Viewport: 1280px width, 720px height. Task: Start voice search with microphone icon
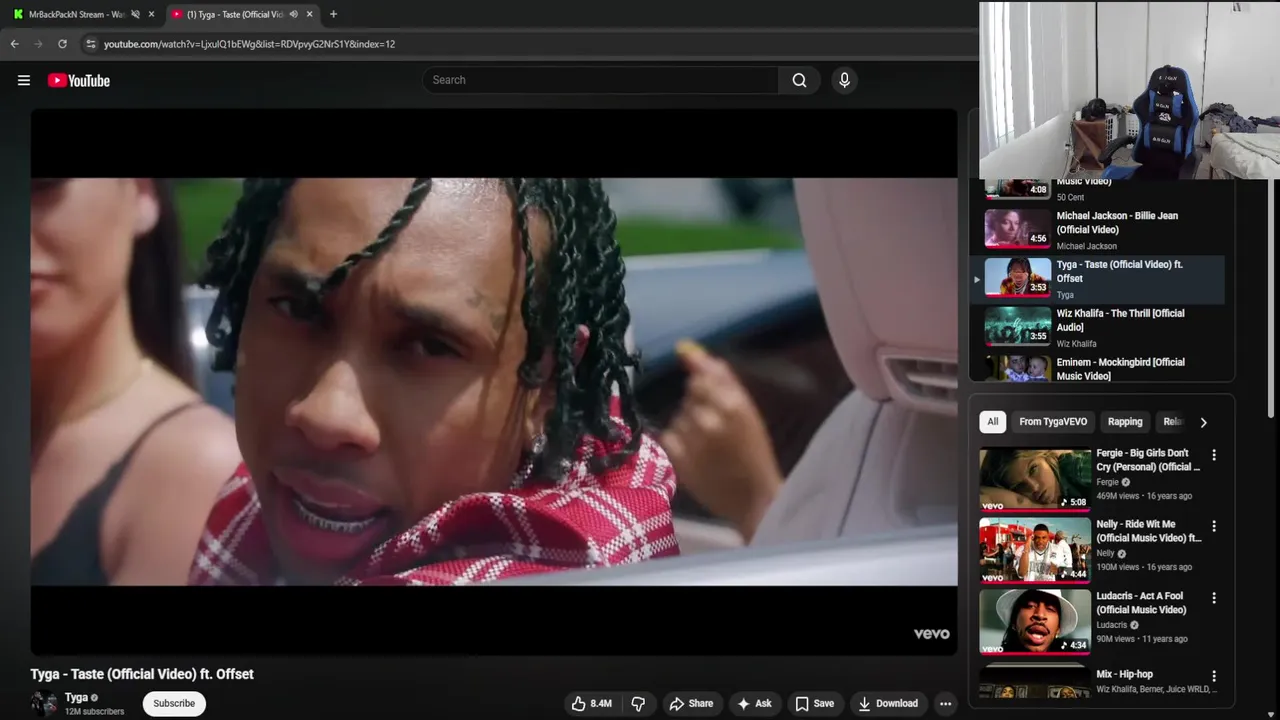click(x=844, y=80)
